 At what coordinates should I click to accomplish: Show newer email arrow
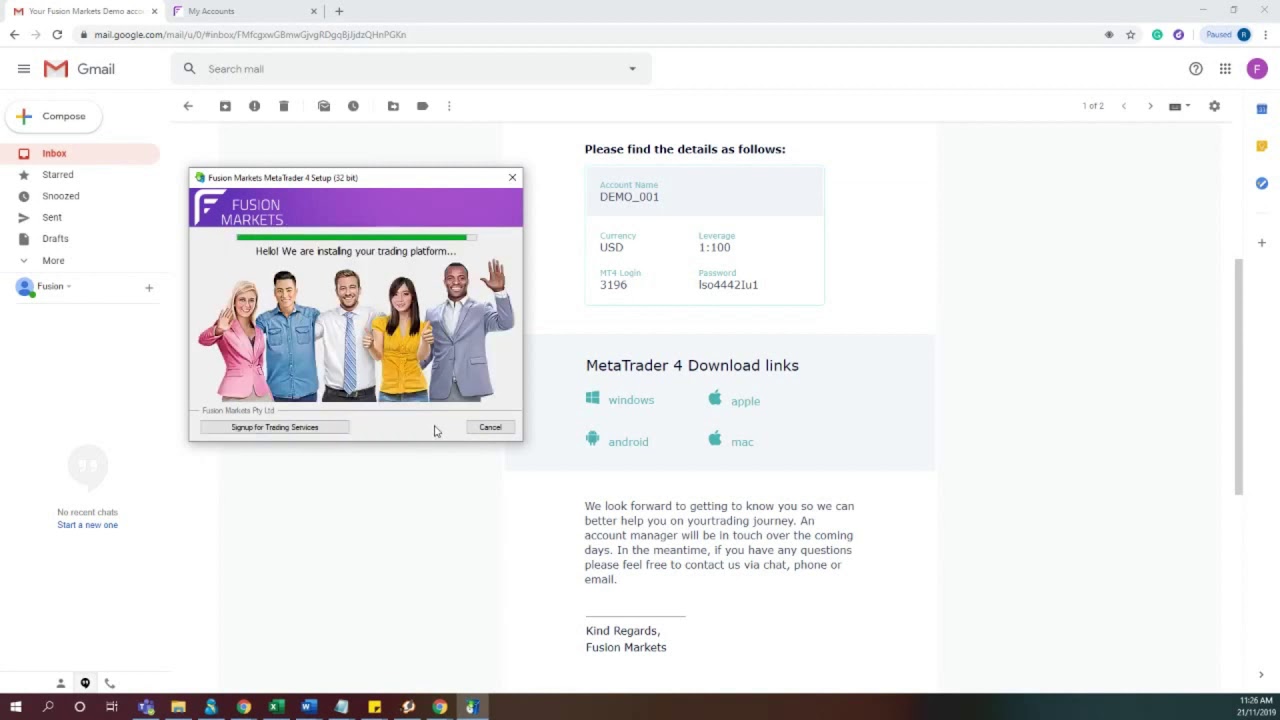click(1124, 106)
